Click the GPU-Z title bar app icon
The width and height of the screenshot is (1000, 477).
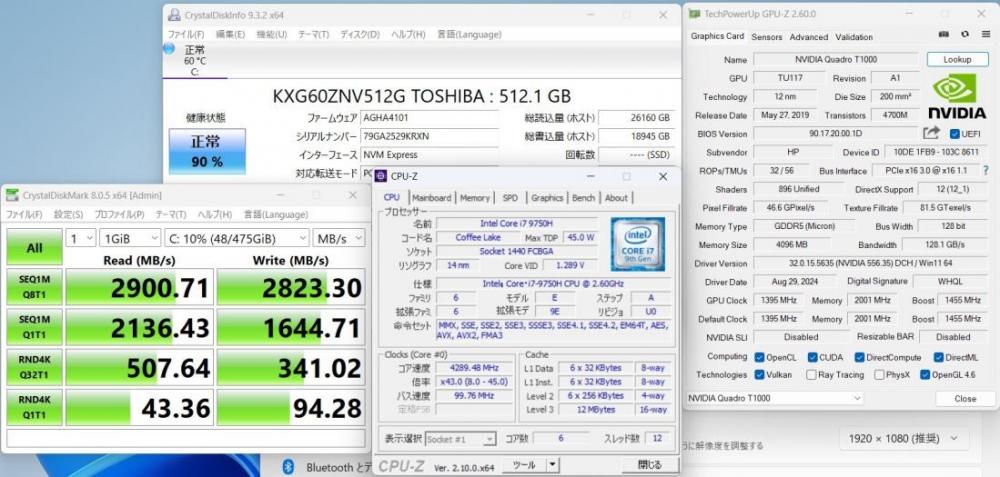[x=695, y=13]
